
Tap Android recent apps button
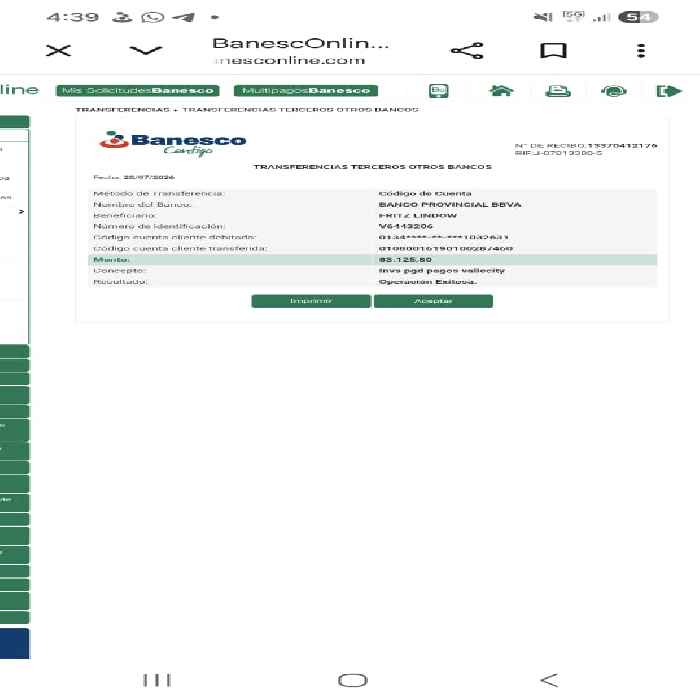(x=157, y=680)
